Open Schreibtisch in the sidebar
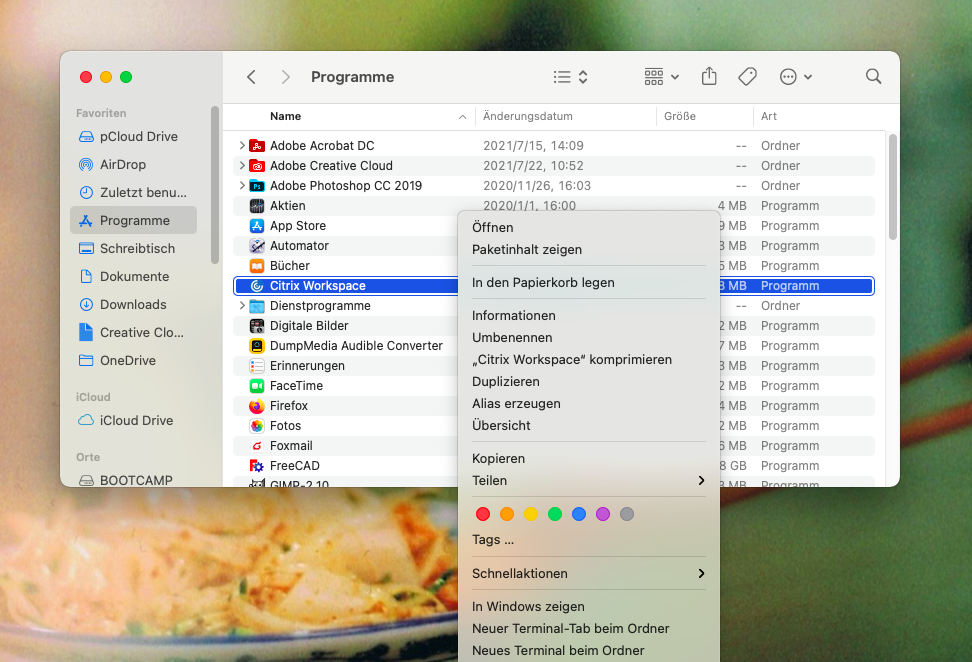 coord(134,248)
